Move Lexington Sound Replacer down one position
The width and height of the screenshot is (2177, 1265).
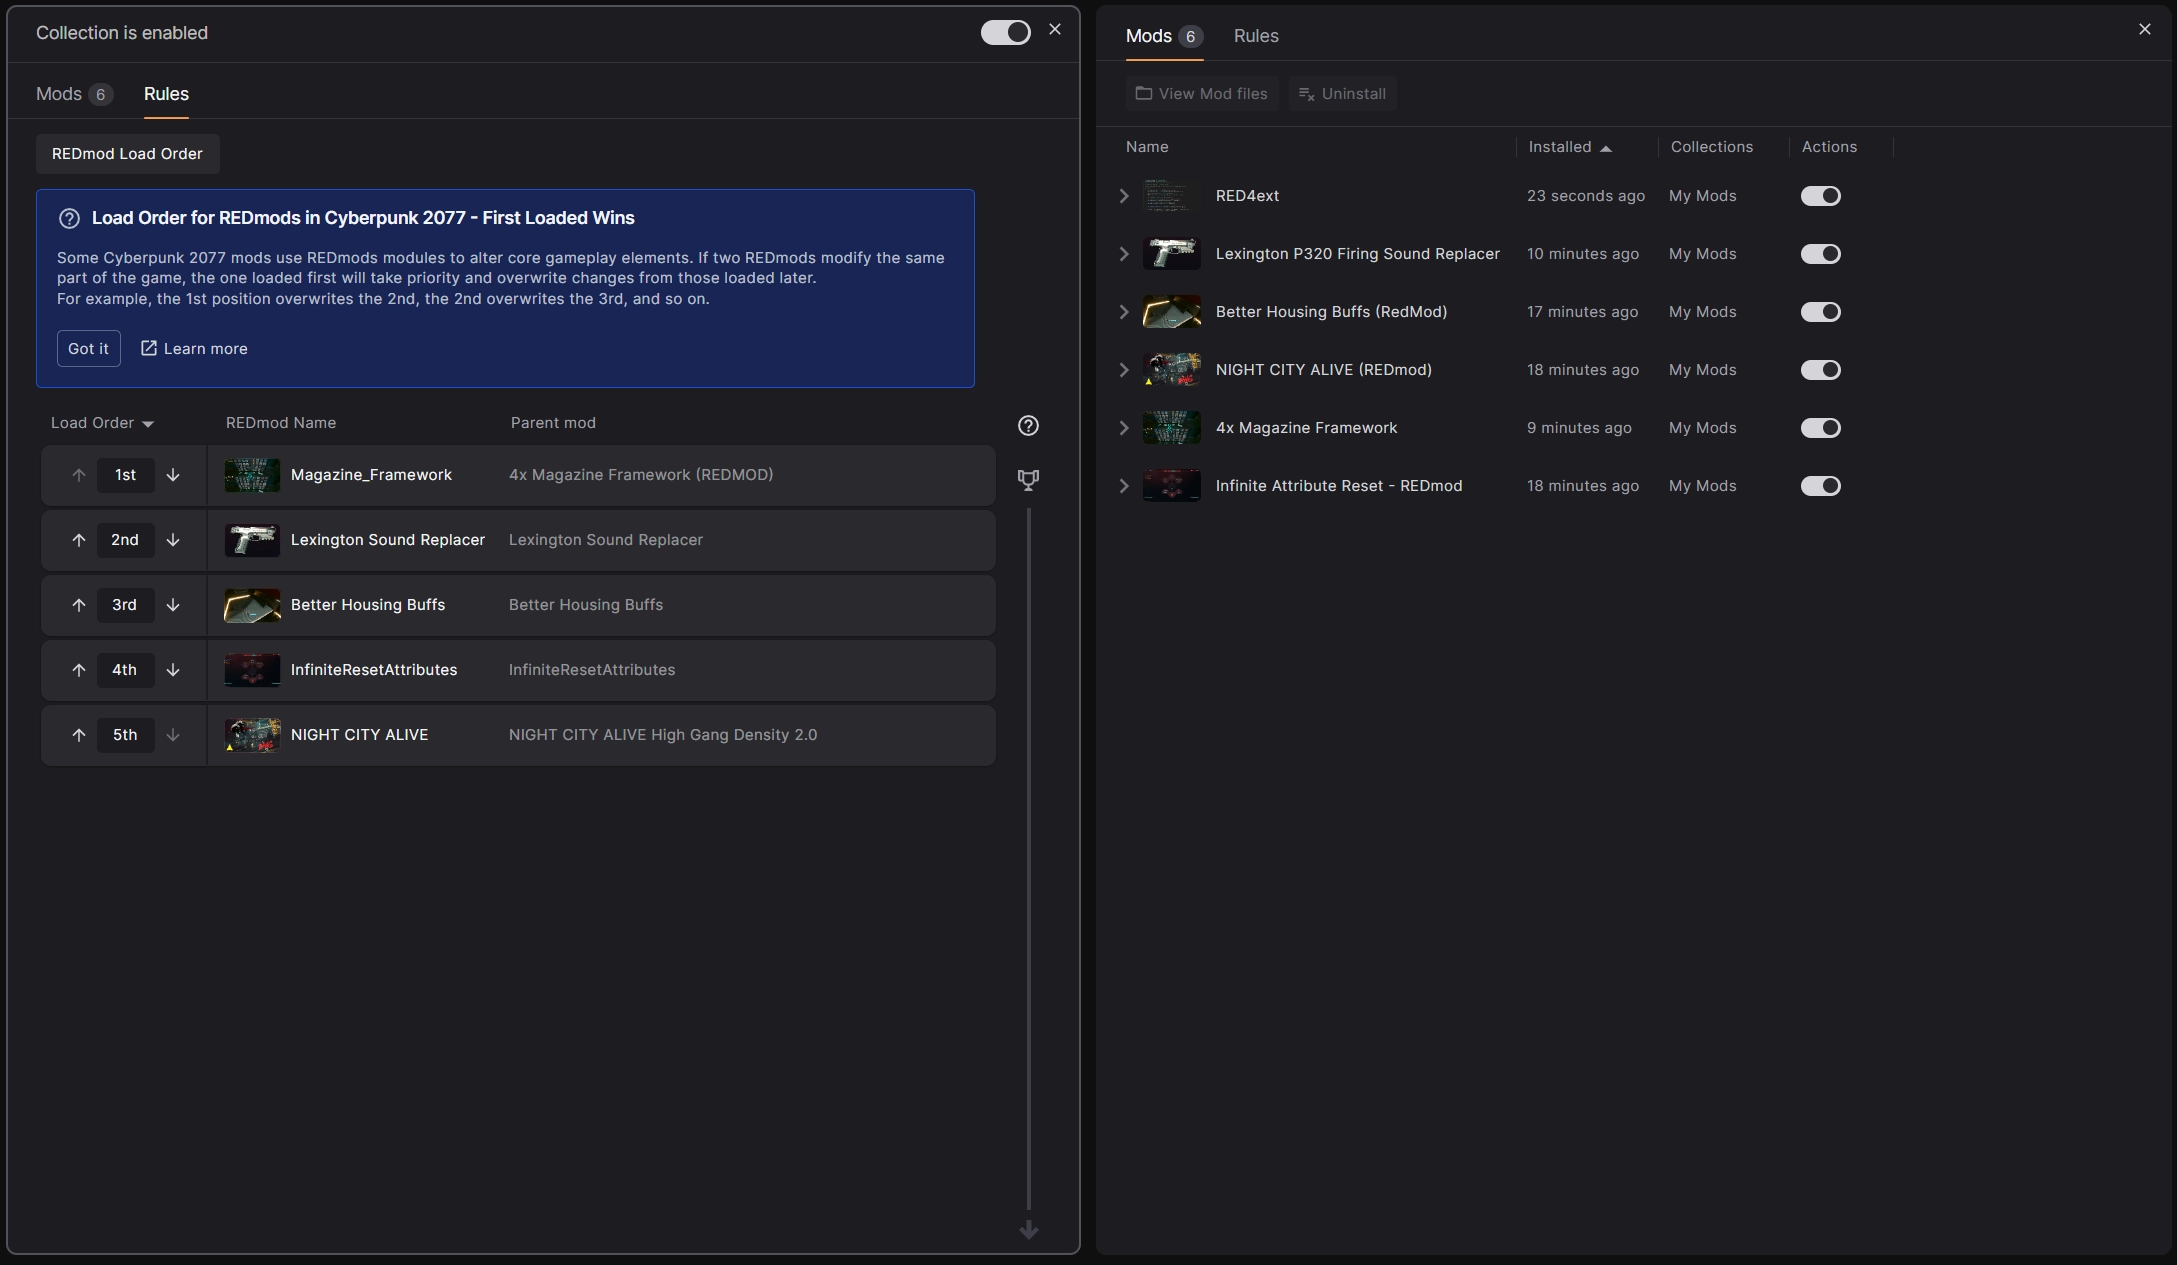(x=173, y=540)
